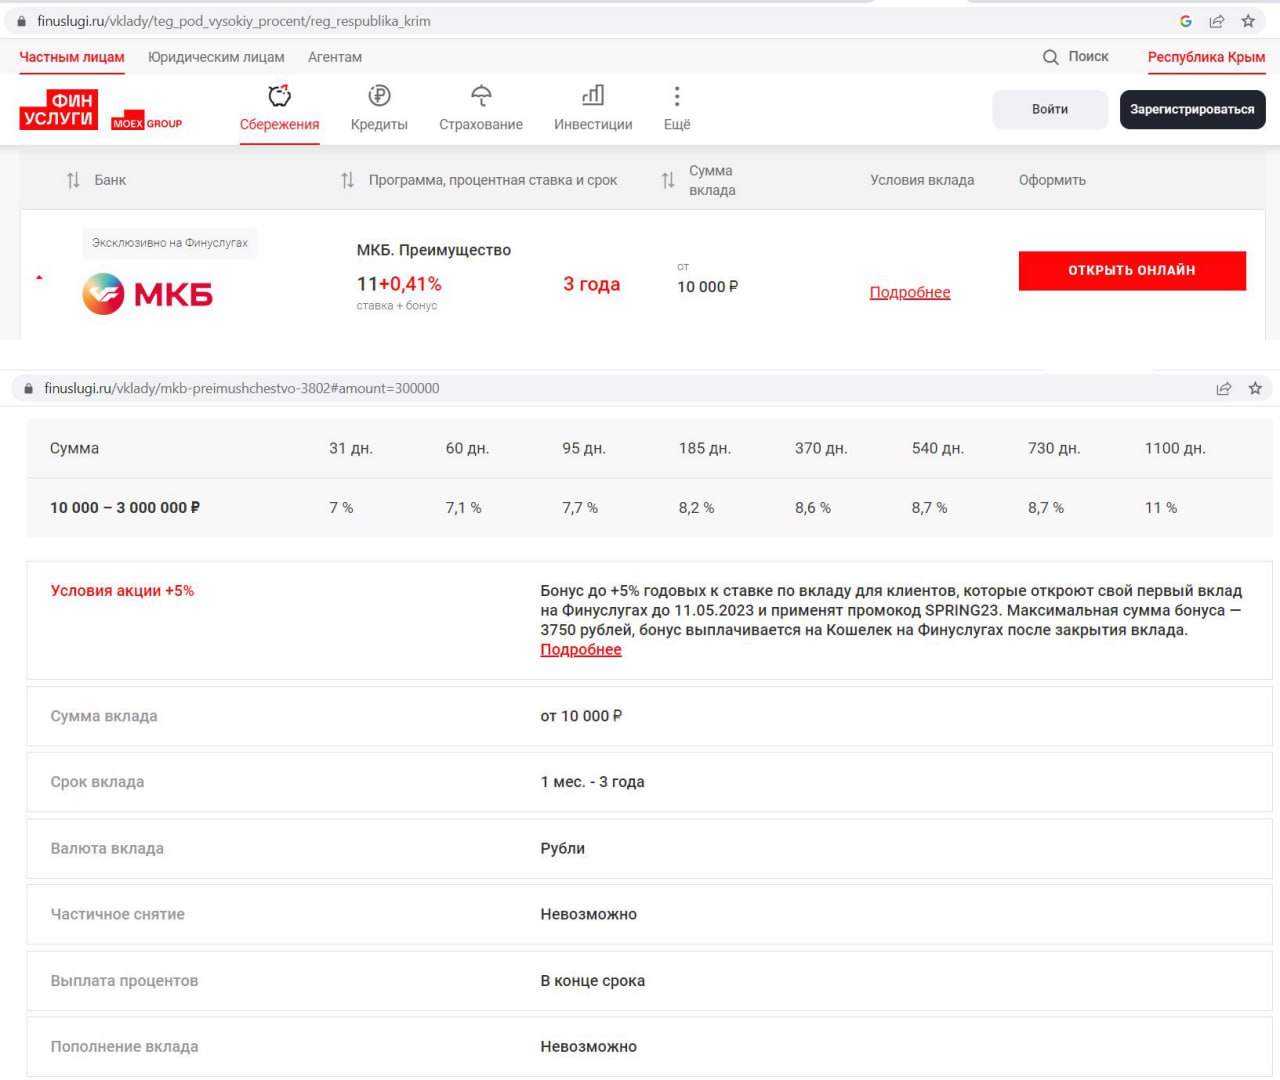
Task: Switch to Юридическим лицам tab
Action: [216, 57]
